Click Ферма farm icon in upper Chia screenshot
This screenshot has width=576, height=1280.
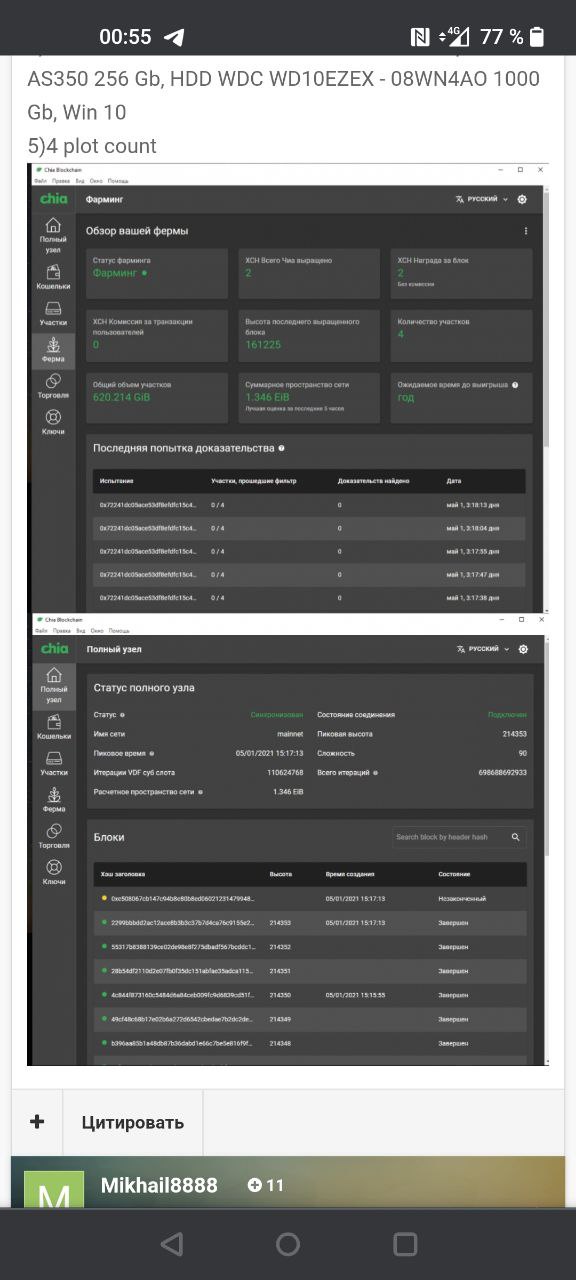54,350
